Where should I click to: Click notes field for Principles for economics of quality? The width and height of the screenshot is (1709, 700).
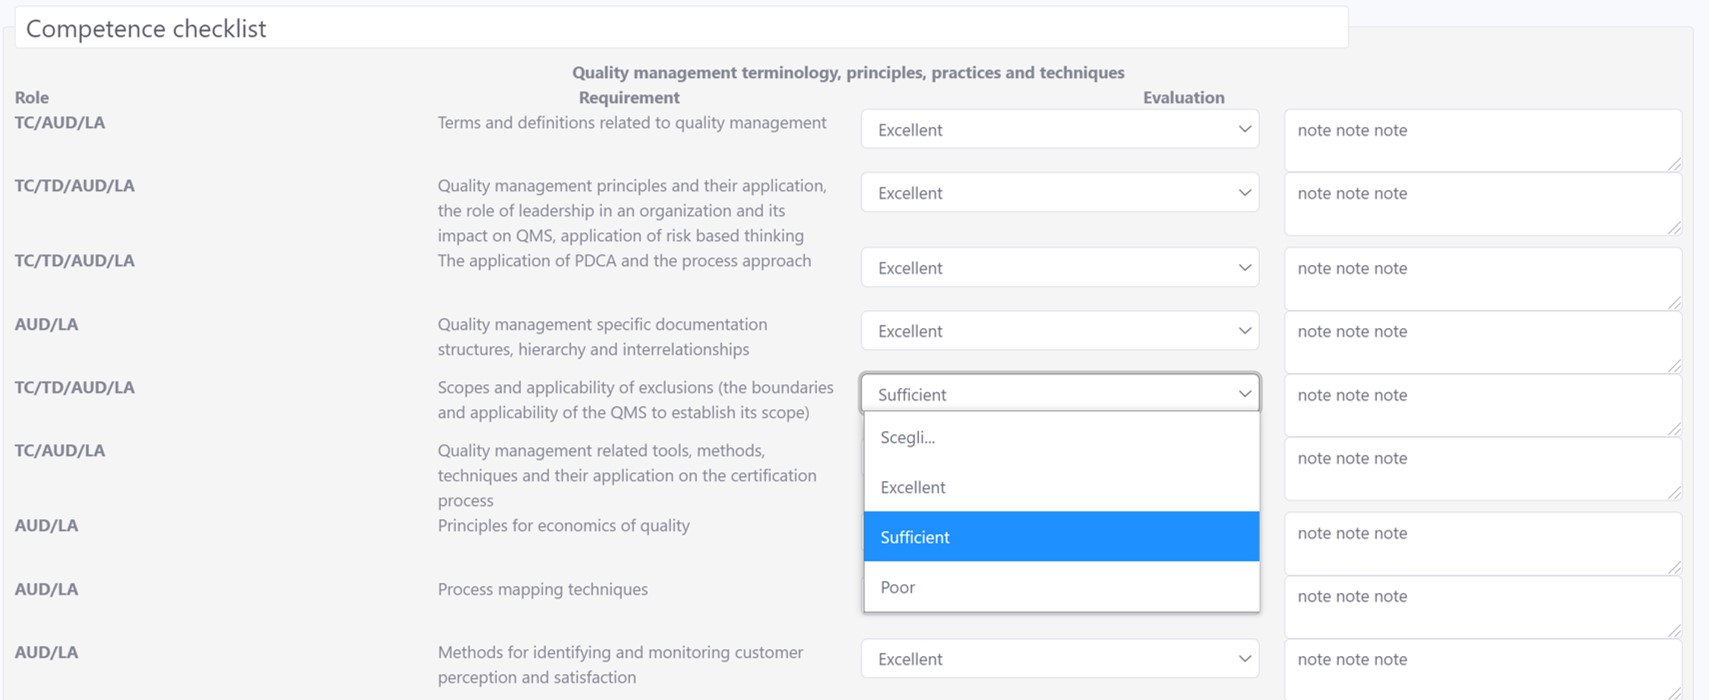[x=1481, y=543]
